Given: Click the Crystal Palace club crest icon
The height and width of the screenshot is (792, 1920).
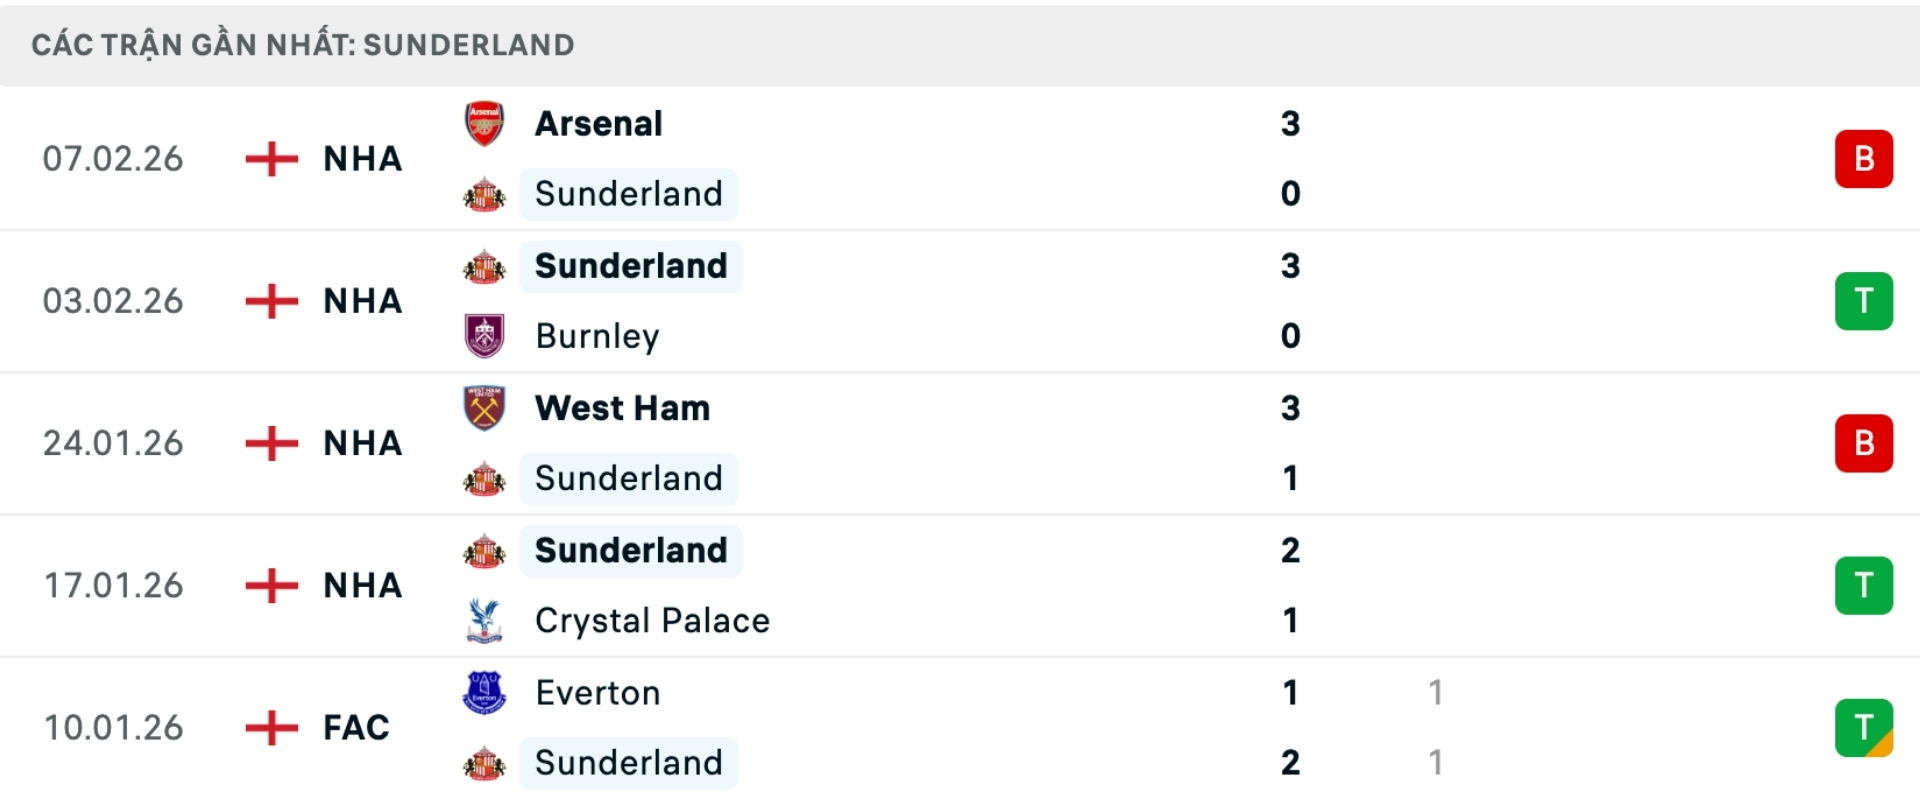Looking at the screenshot, I should 484,620.
